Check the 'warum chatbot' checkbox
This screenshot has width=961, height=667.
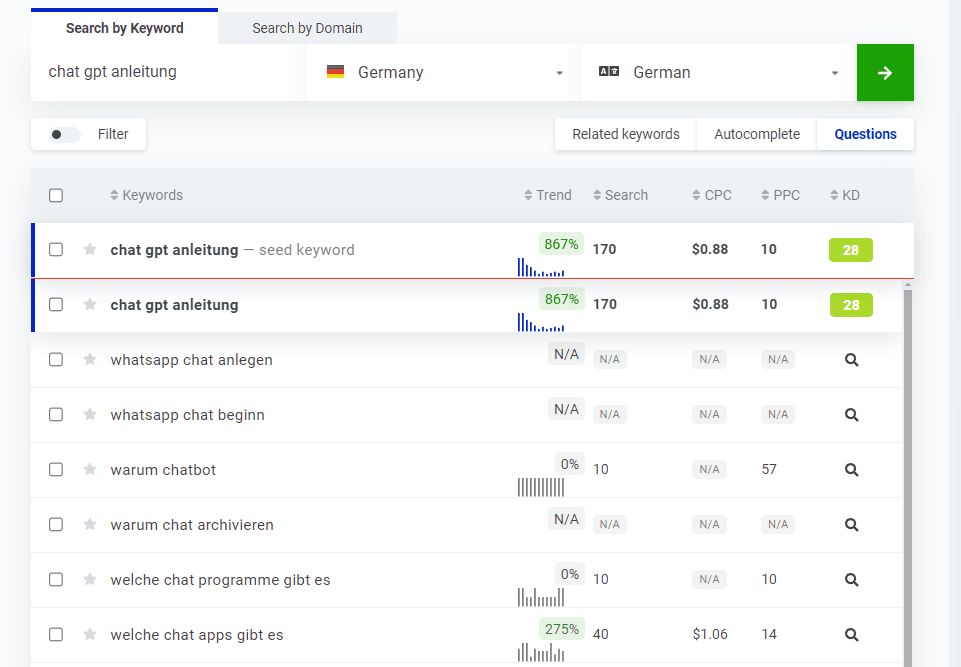point(56,470)
